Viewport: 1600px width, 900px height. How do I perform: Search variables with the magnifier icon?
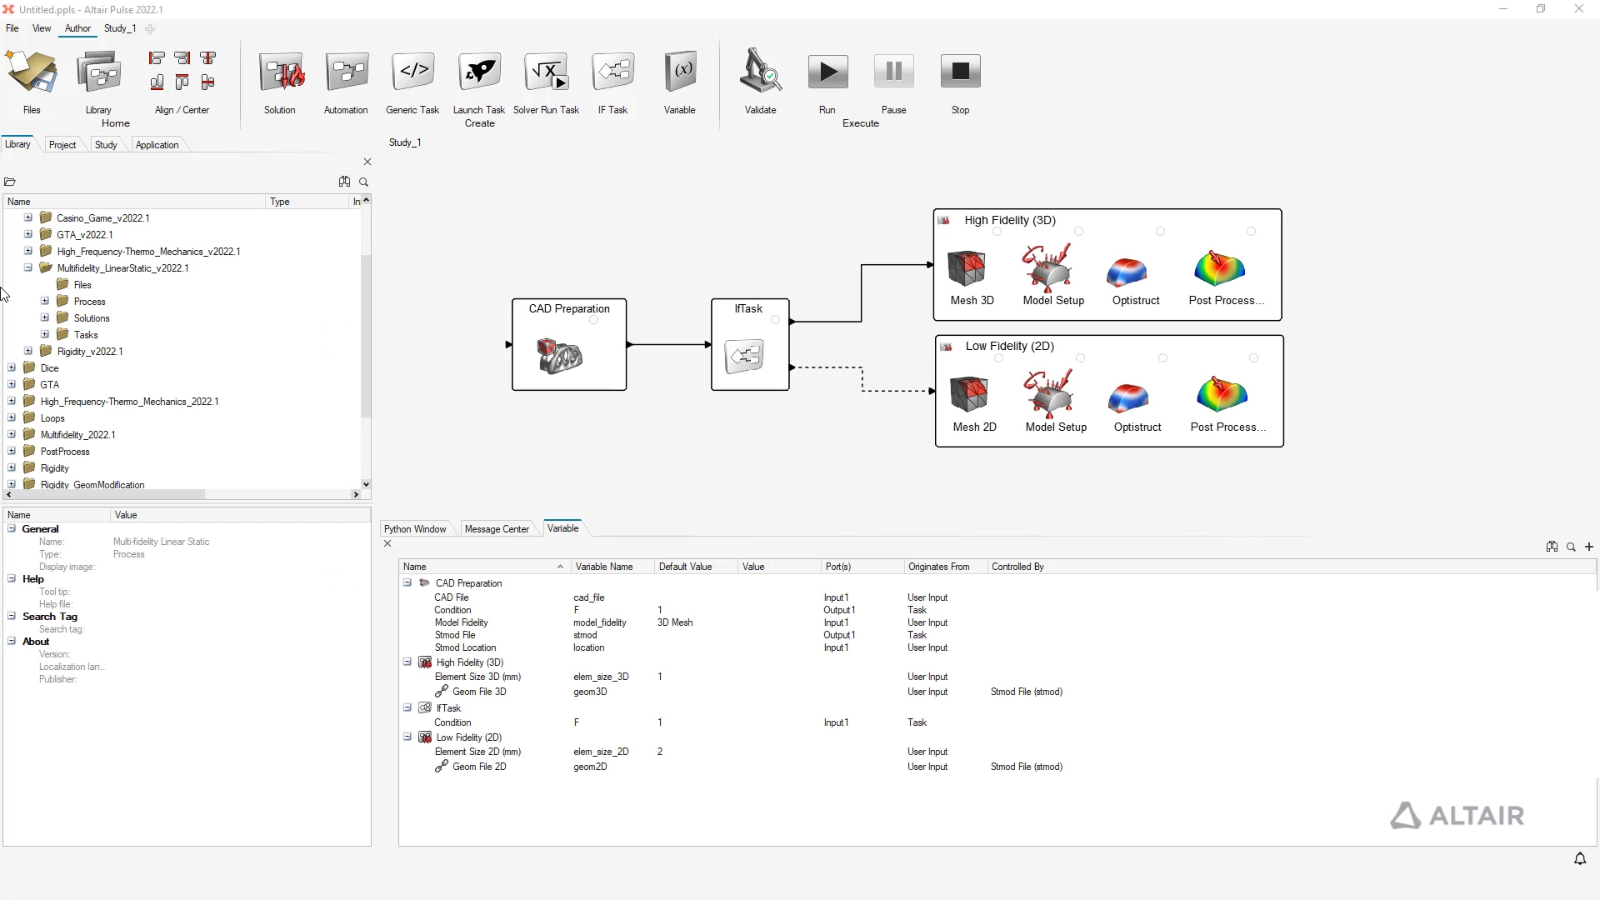(x=1571, y=547)
